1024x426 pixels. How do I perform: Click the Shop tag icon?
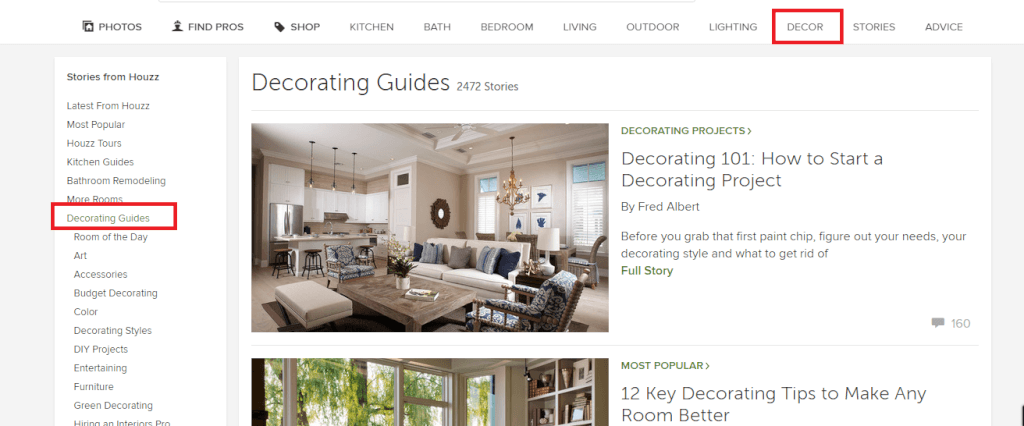[280, 27]
